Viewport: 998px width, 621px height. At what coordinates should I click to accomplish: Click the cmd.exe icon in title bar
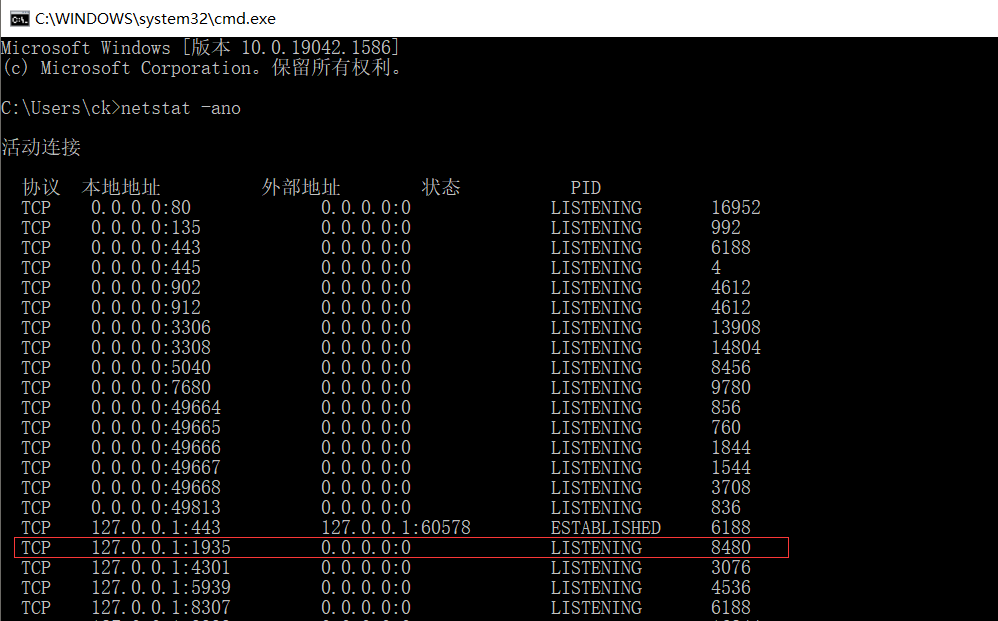19,18
